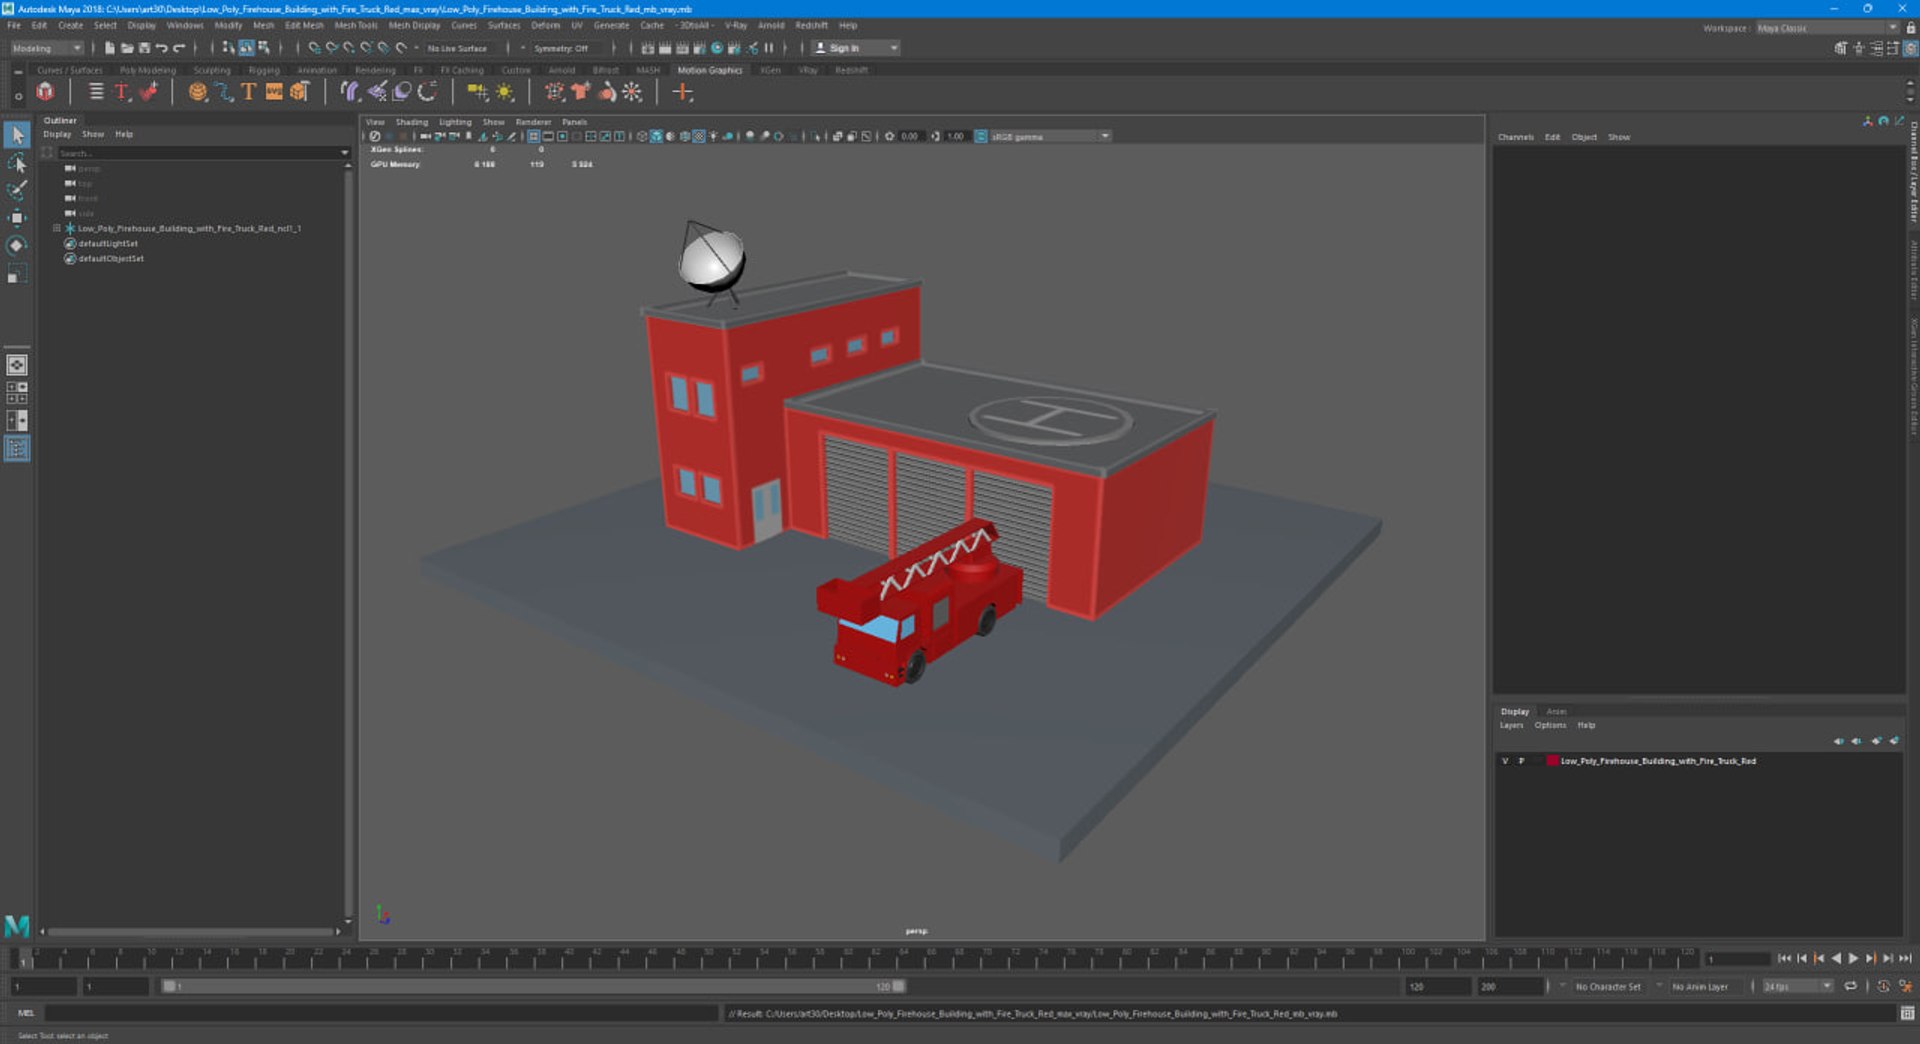
Task: Open the Mesh Tools menu
Action: 356,25
